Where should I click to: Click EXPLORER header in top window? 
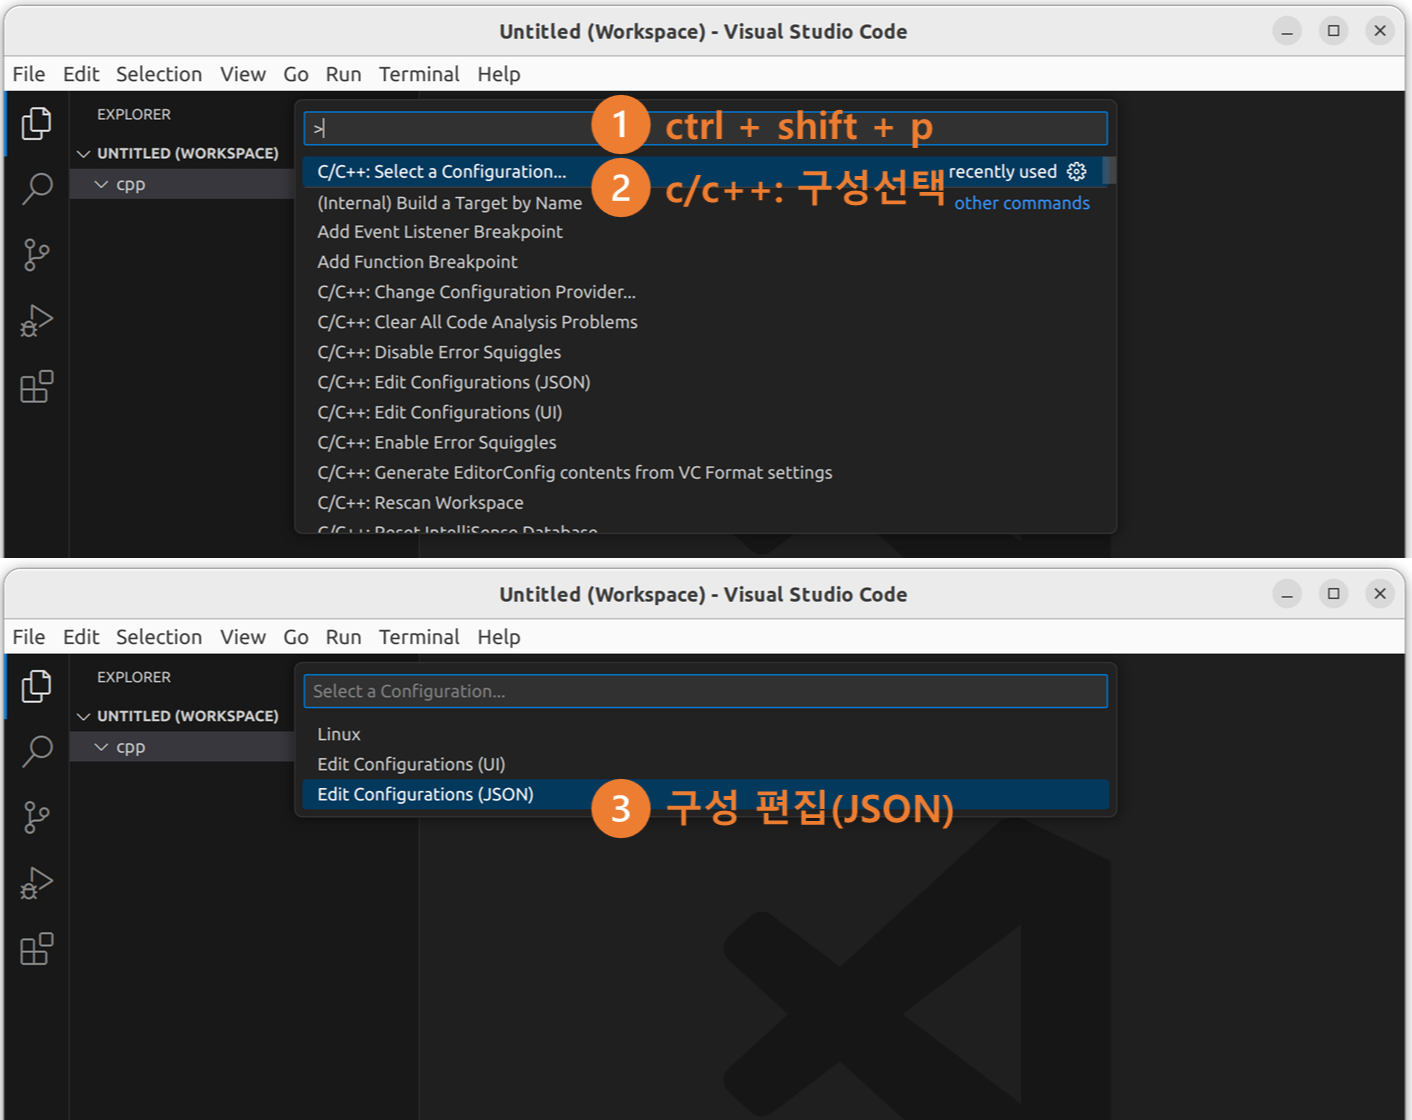pos(134,114)
